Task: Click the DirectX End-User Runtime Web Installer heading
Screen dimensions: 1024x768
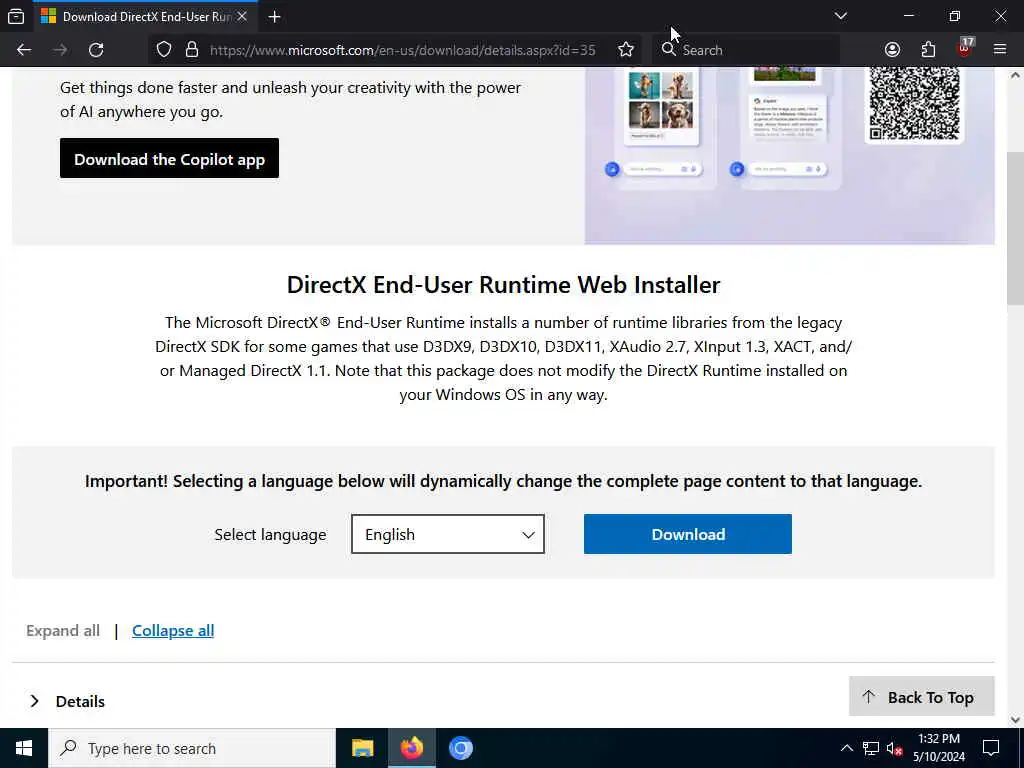Action: (504, 285)
